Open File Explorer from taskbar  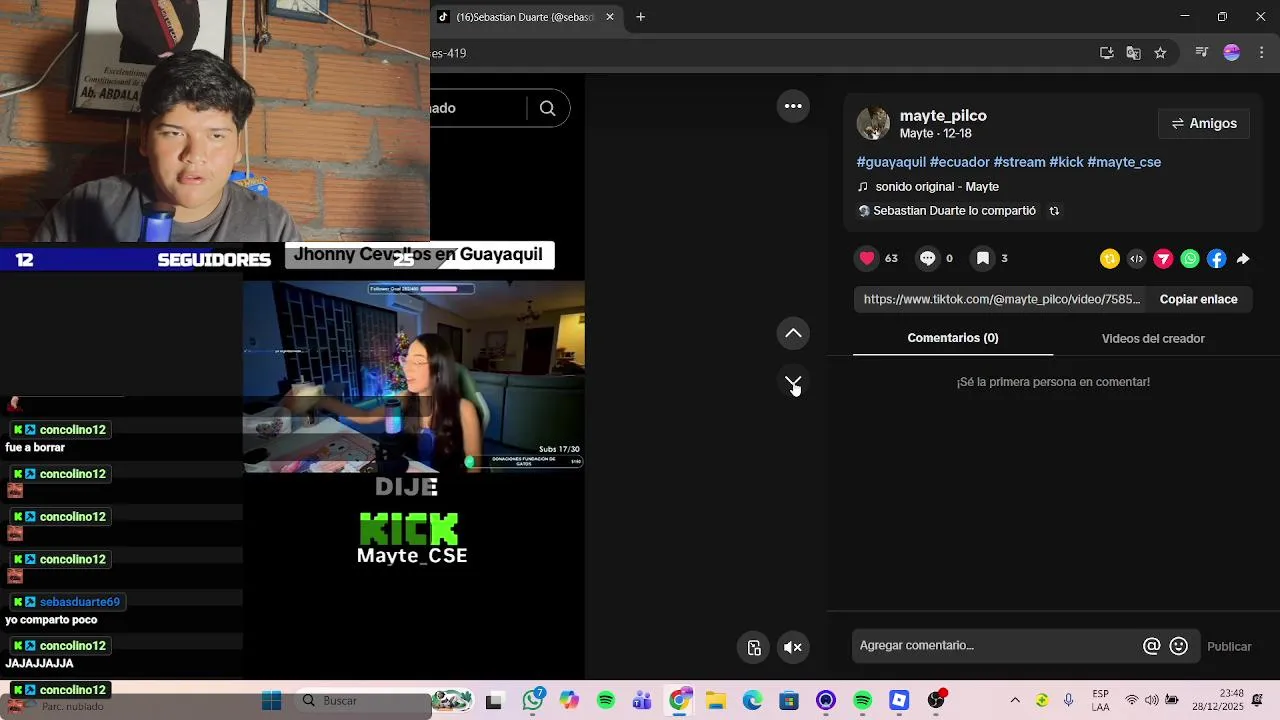[716, 701]
